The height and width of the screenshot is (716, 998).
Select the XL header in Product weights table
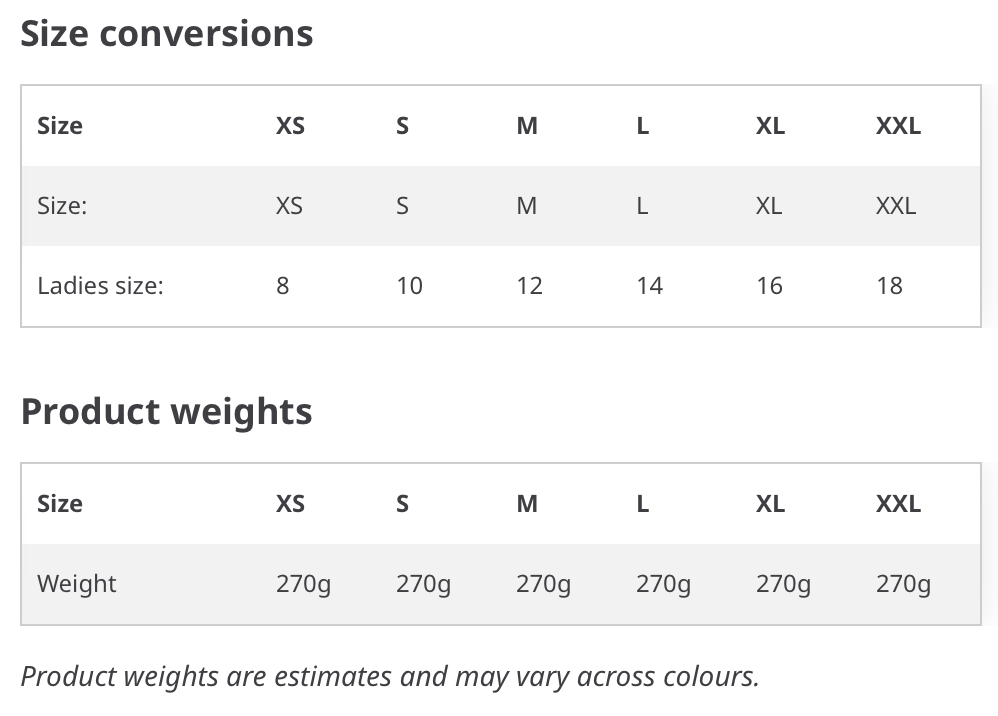coord(770,503)
